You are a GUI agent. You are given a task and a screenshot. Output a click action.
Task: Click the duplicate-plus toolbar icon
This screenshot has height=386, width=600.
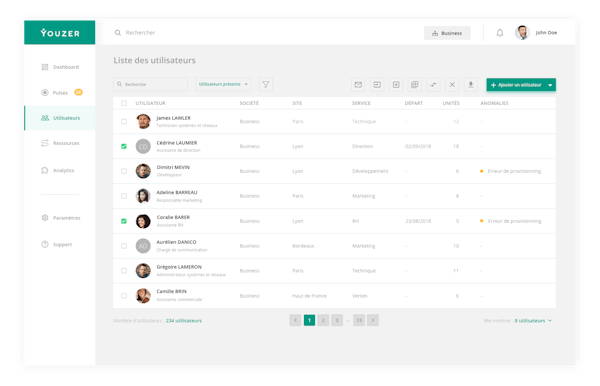(x=414, y=85)
